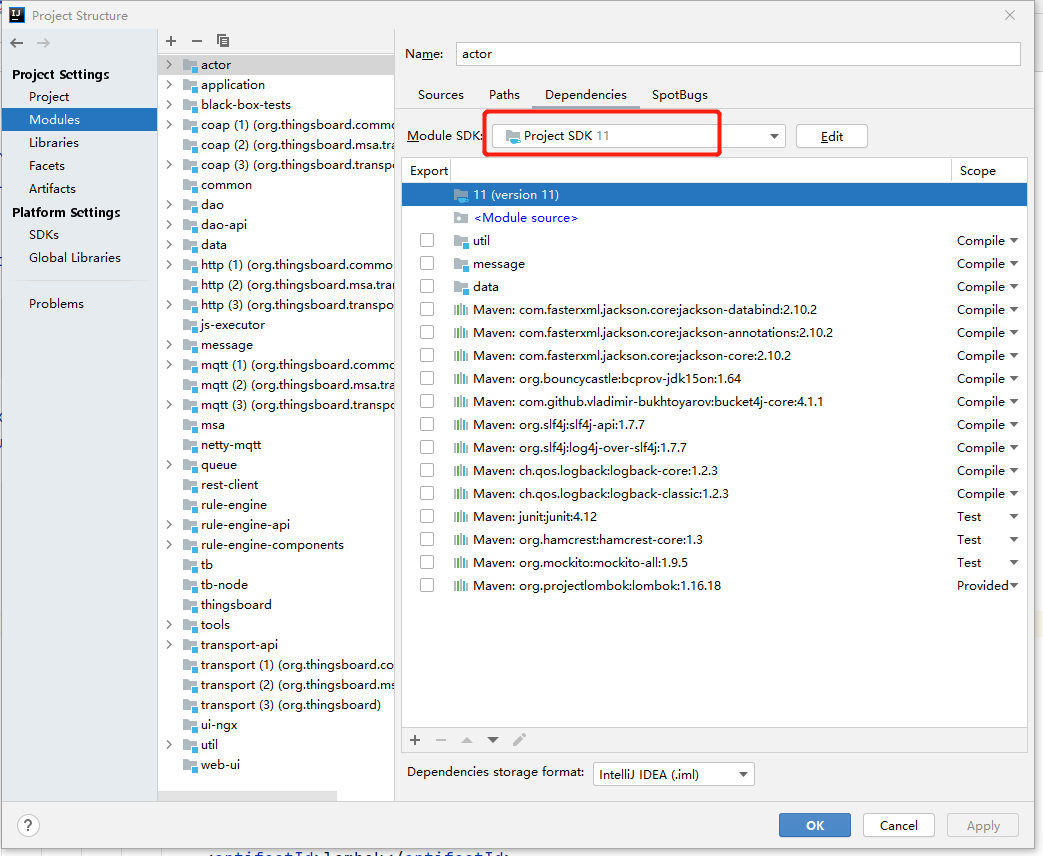Click the actor module folder icon
1043x856 pixels.
191,65
